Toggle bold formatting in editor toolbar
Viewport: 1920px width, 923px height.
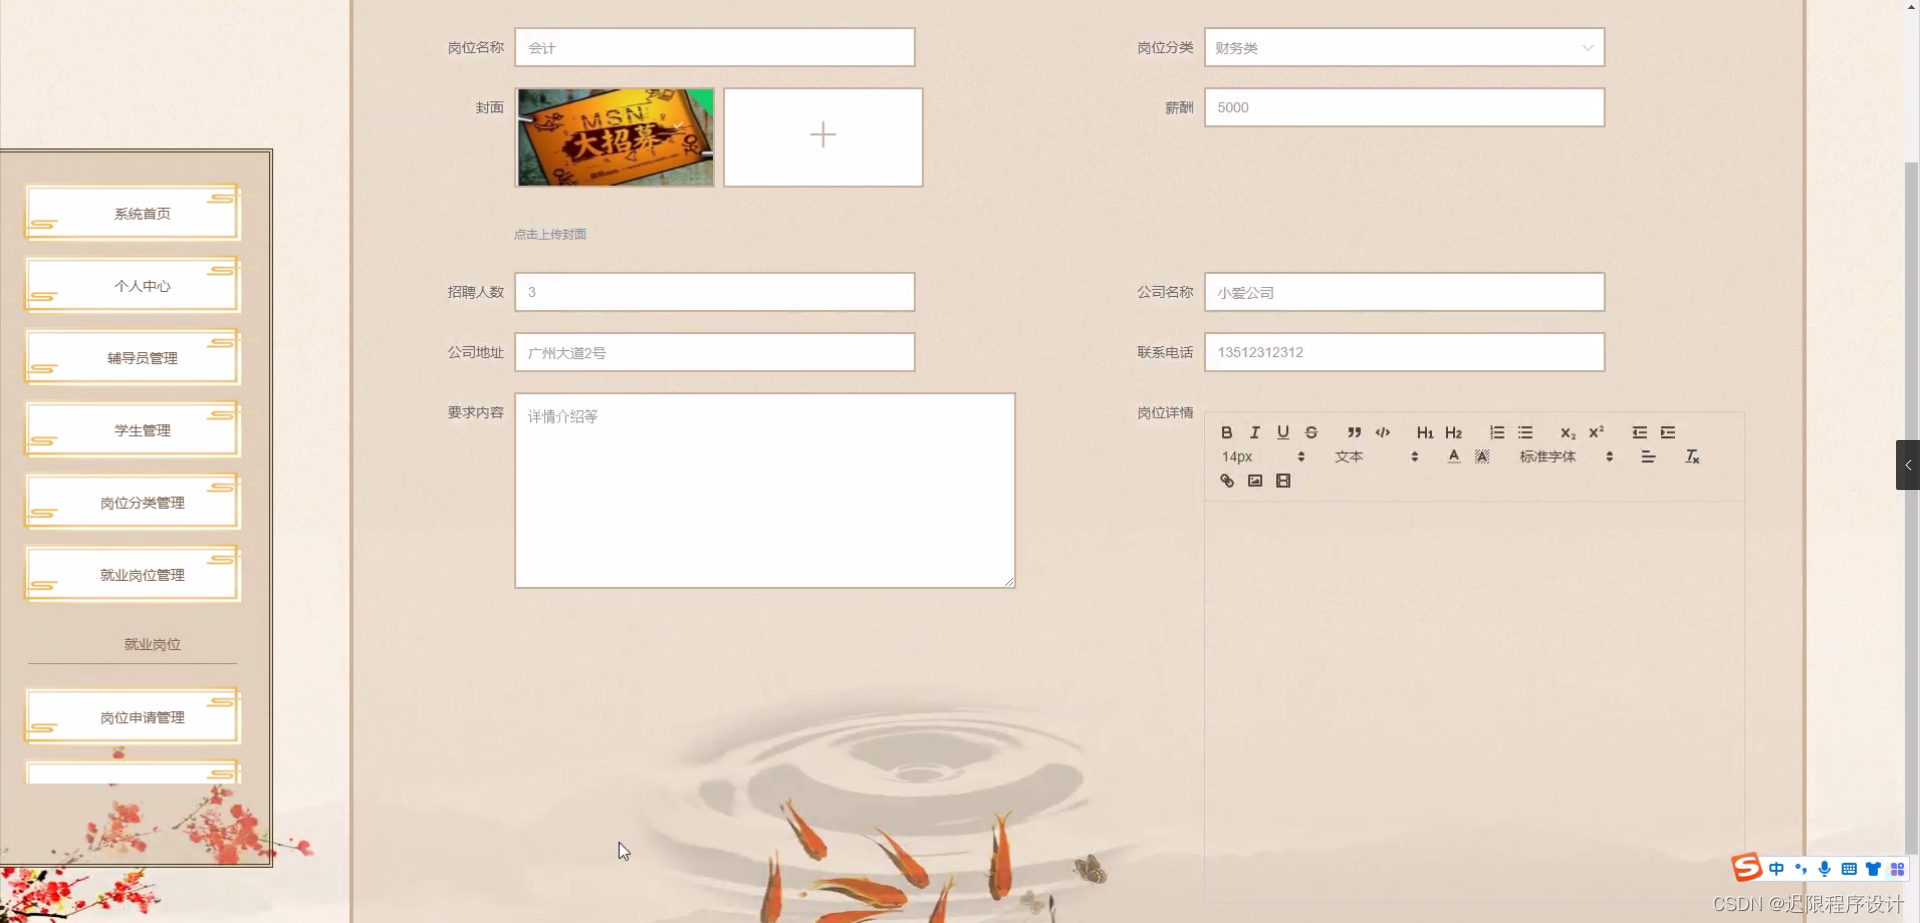pos(1226,433)
